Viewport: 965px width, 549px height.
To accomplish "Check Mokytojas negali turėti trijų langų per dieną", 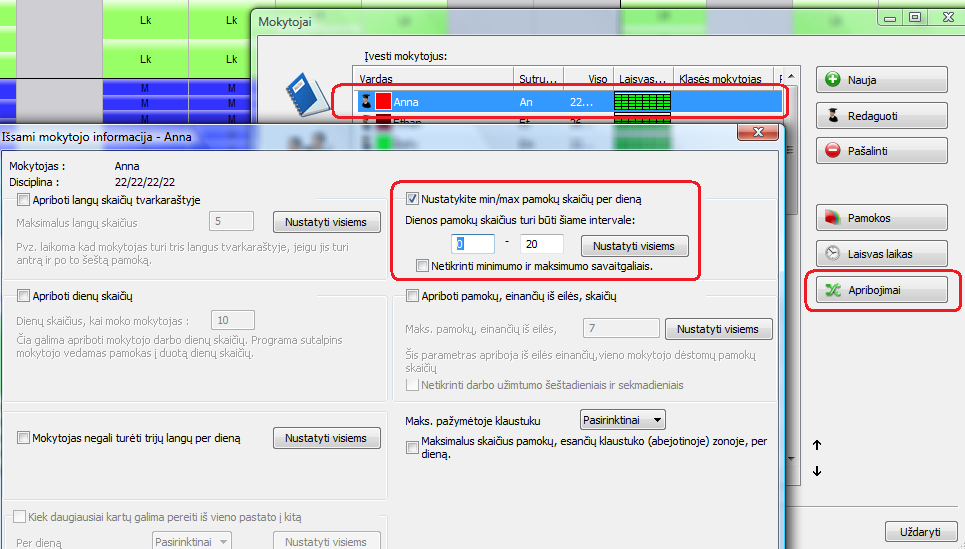I will coord(24,438).
